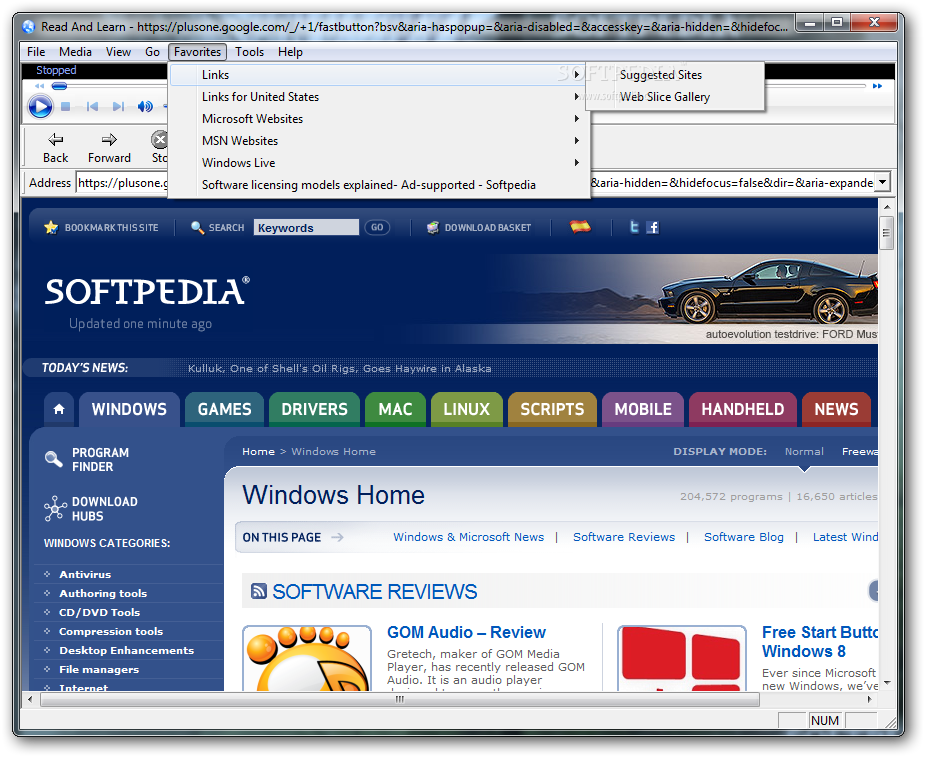Viewport: 925px width, 757px height.
Task: Stop page loading with the gray X button
Action: (159, 140)
